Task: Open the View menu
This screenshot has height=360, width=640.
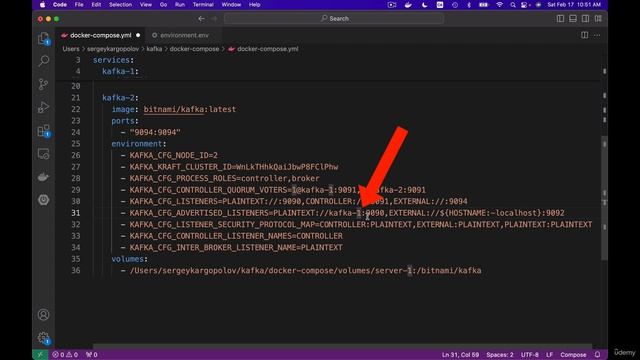Action: pyautogui.click(x=146, y=5)
